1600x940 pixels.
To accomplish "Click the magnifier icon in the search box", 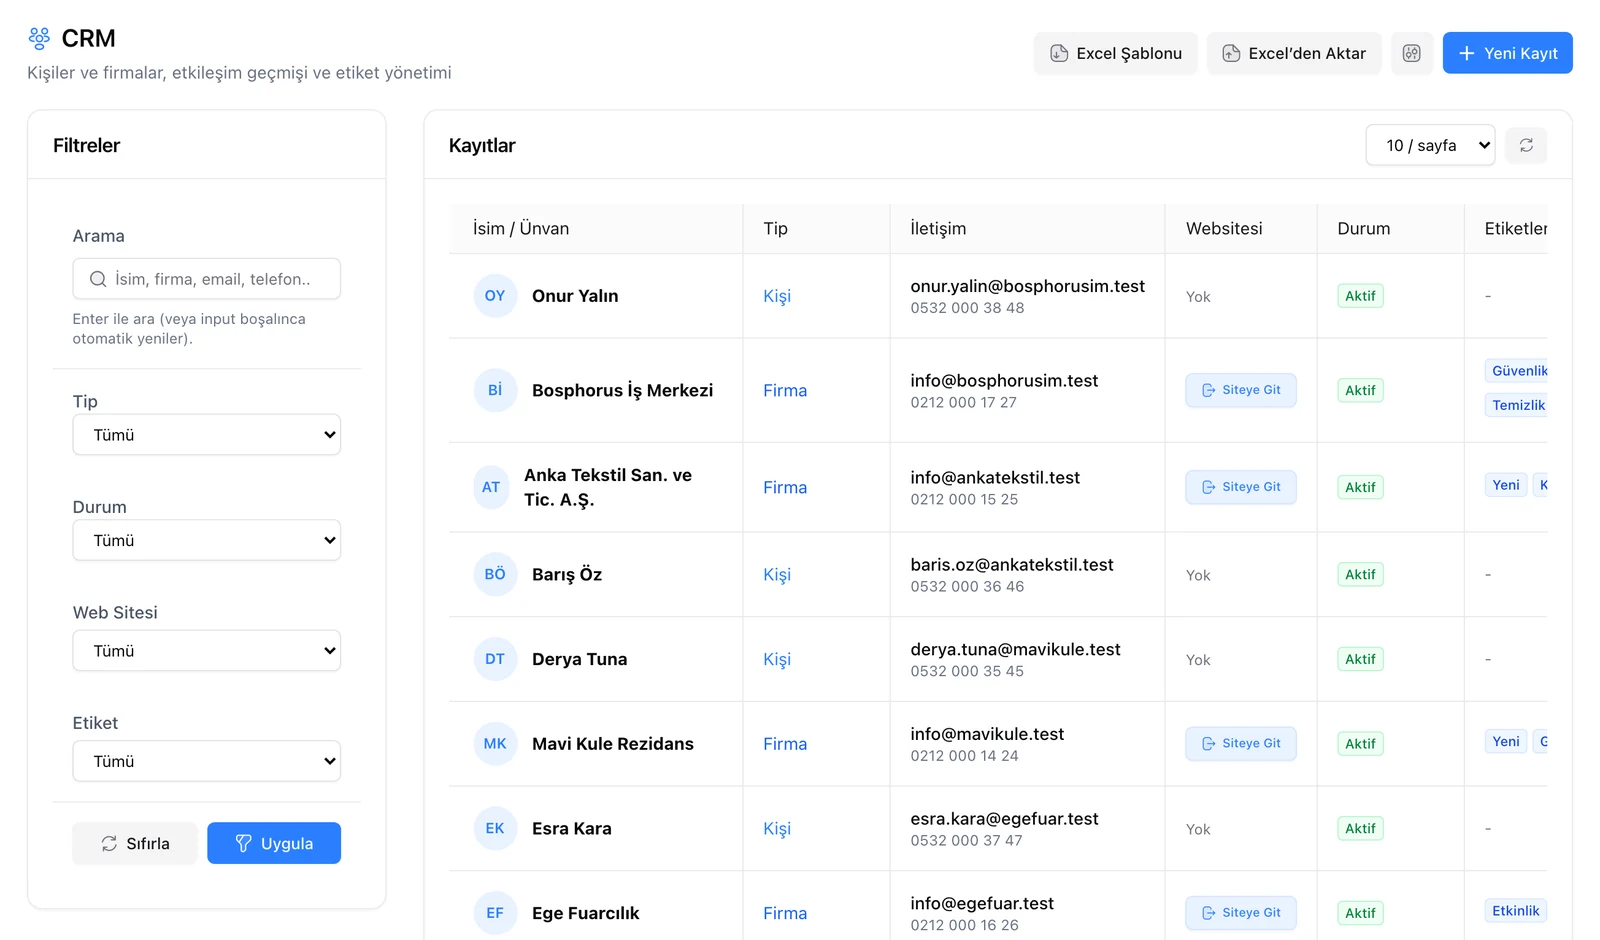I will click(x=98, y=279).
